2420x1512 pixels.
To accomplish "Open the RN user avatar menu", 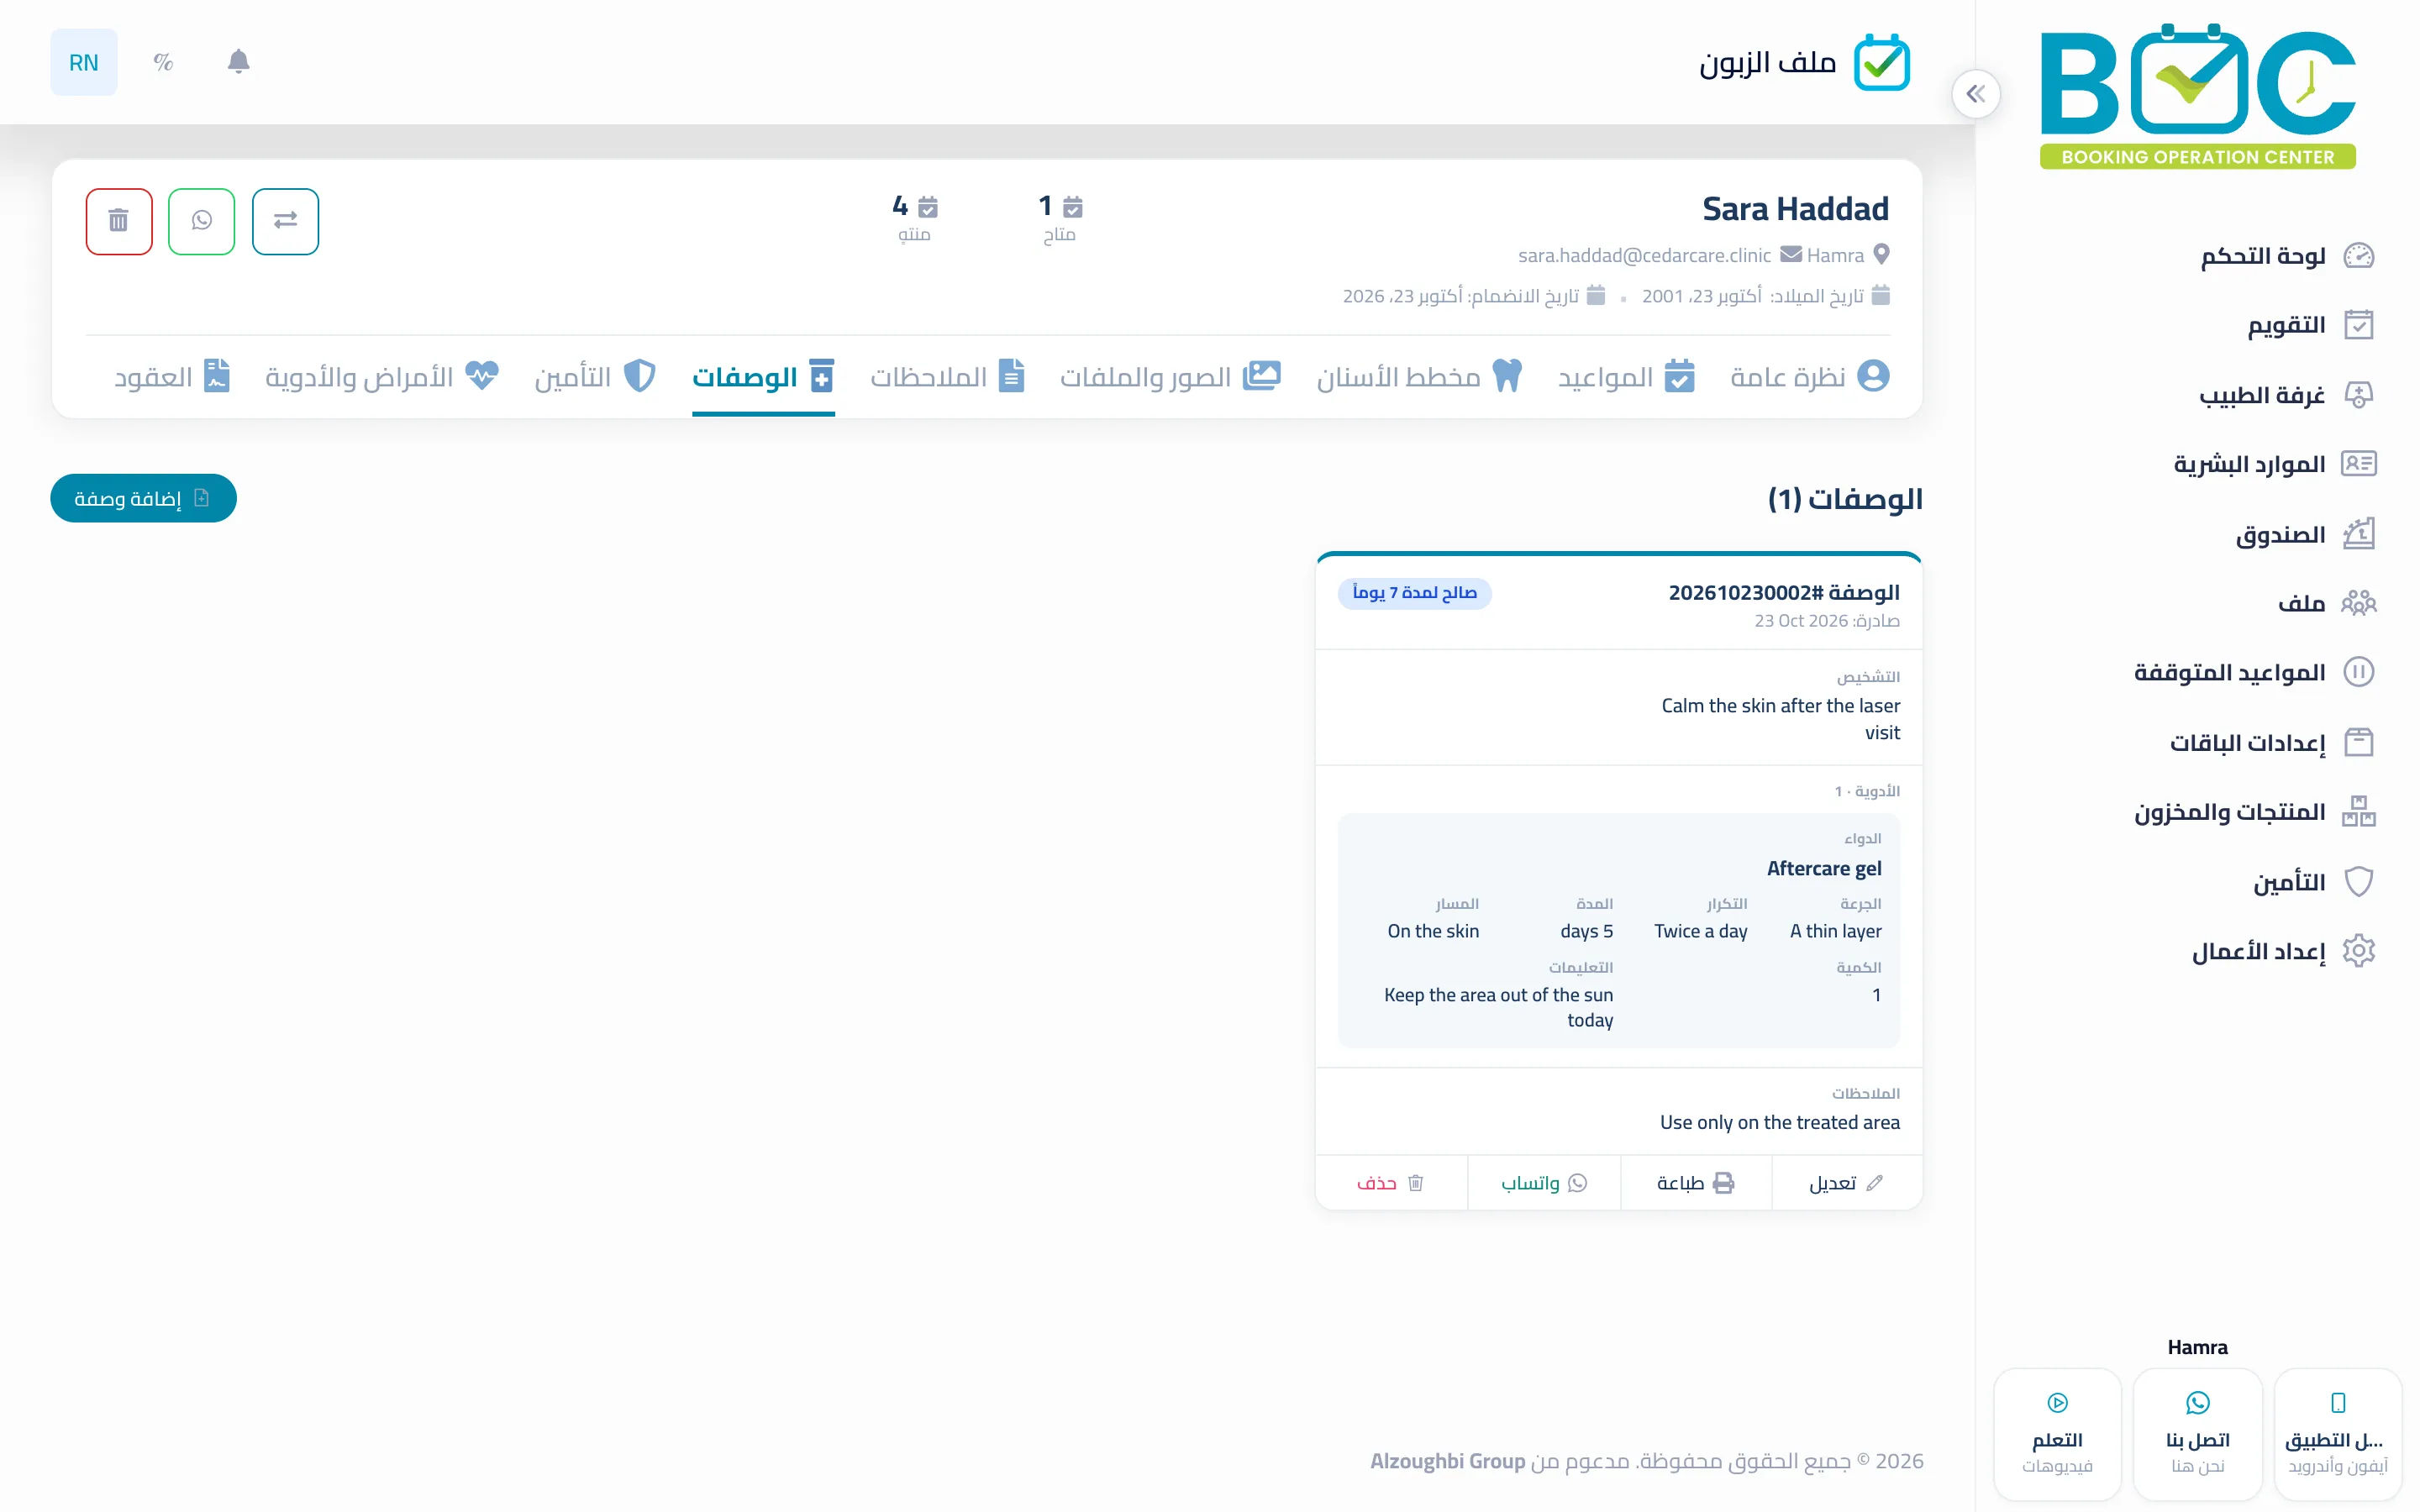I will click(84, 62).
